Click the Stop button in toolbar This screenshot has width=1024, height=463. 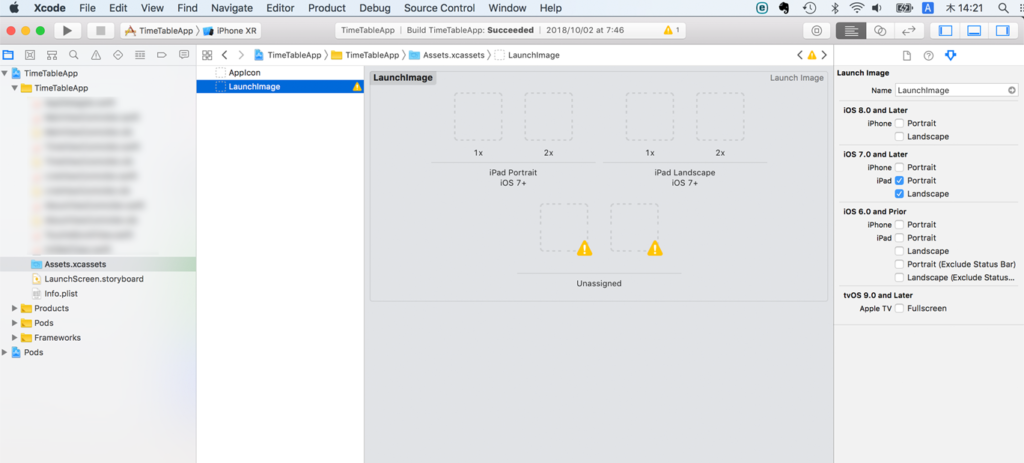pos(99,31)
